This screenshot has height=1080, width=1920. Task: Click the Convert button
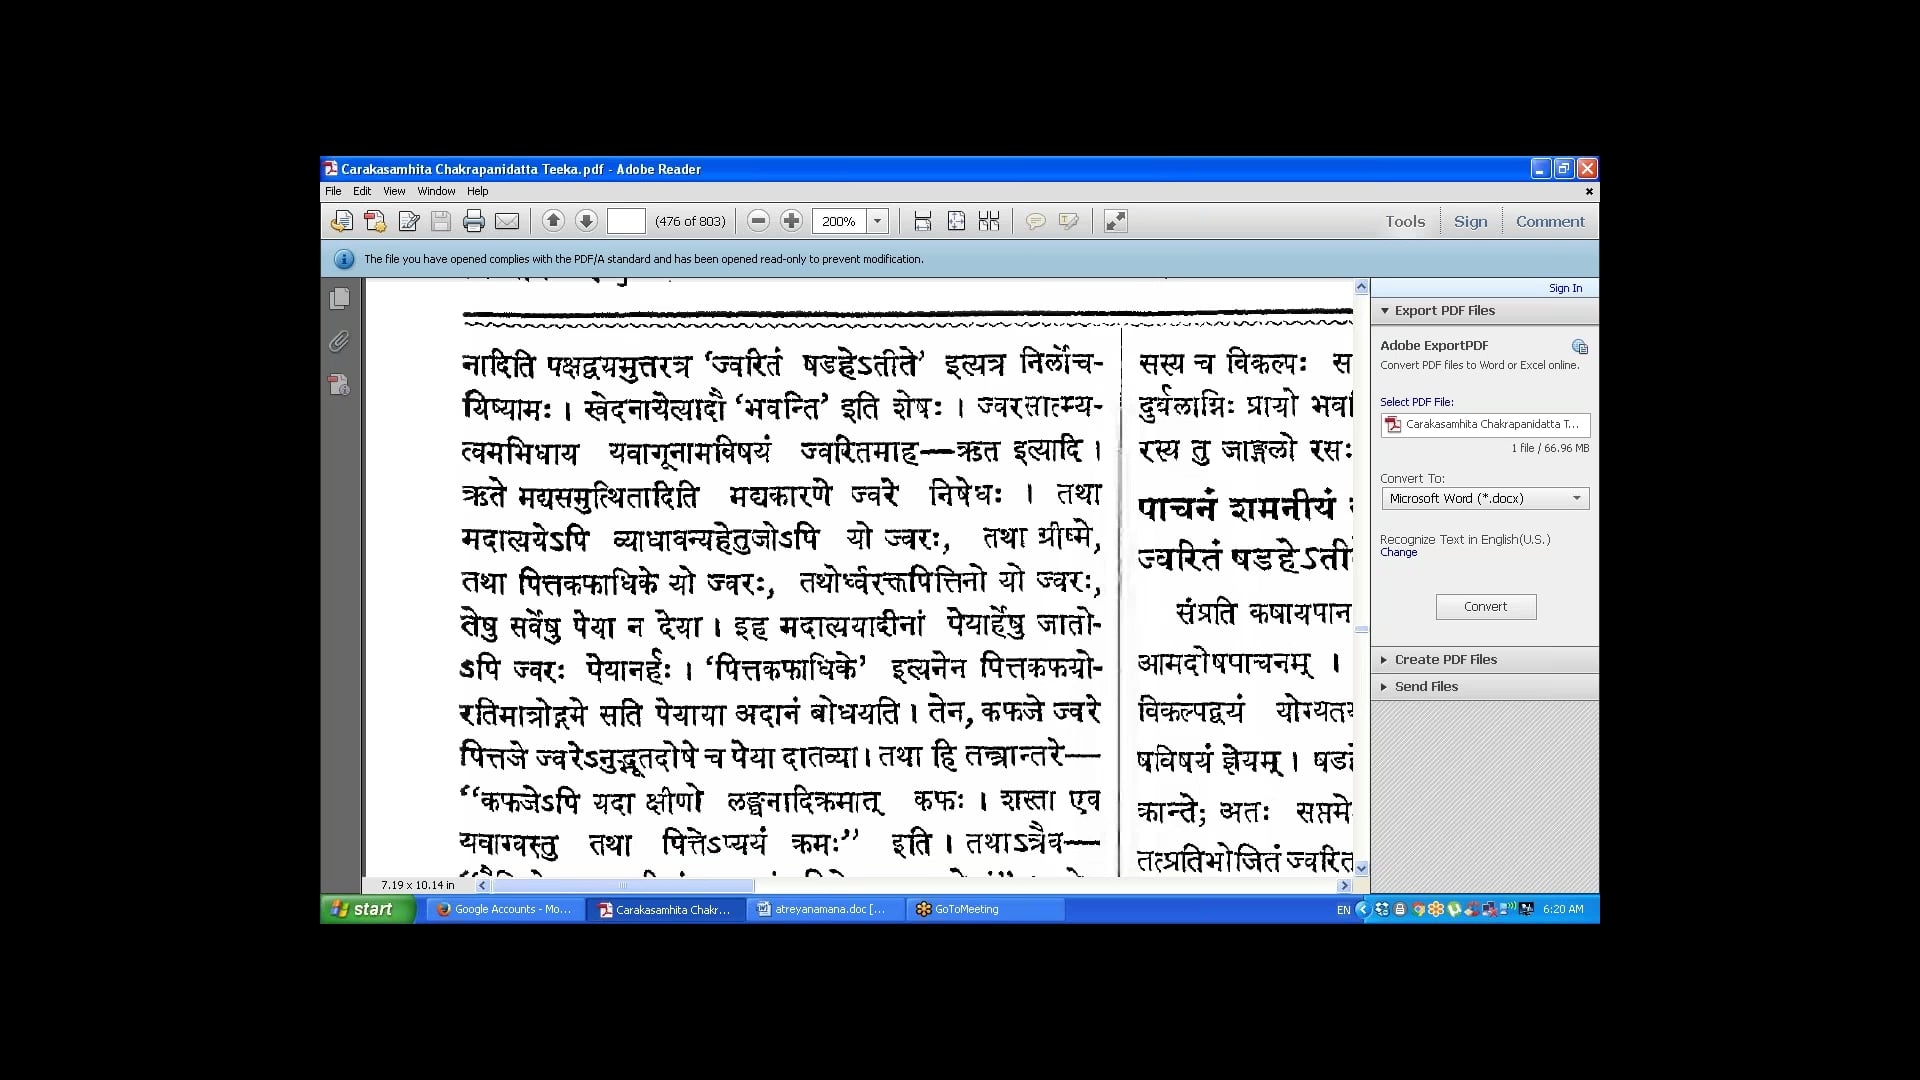pyautogui.click(x=1485, y=607)
